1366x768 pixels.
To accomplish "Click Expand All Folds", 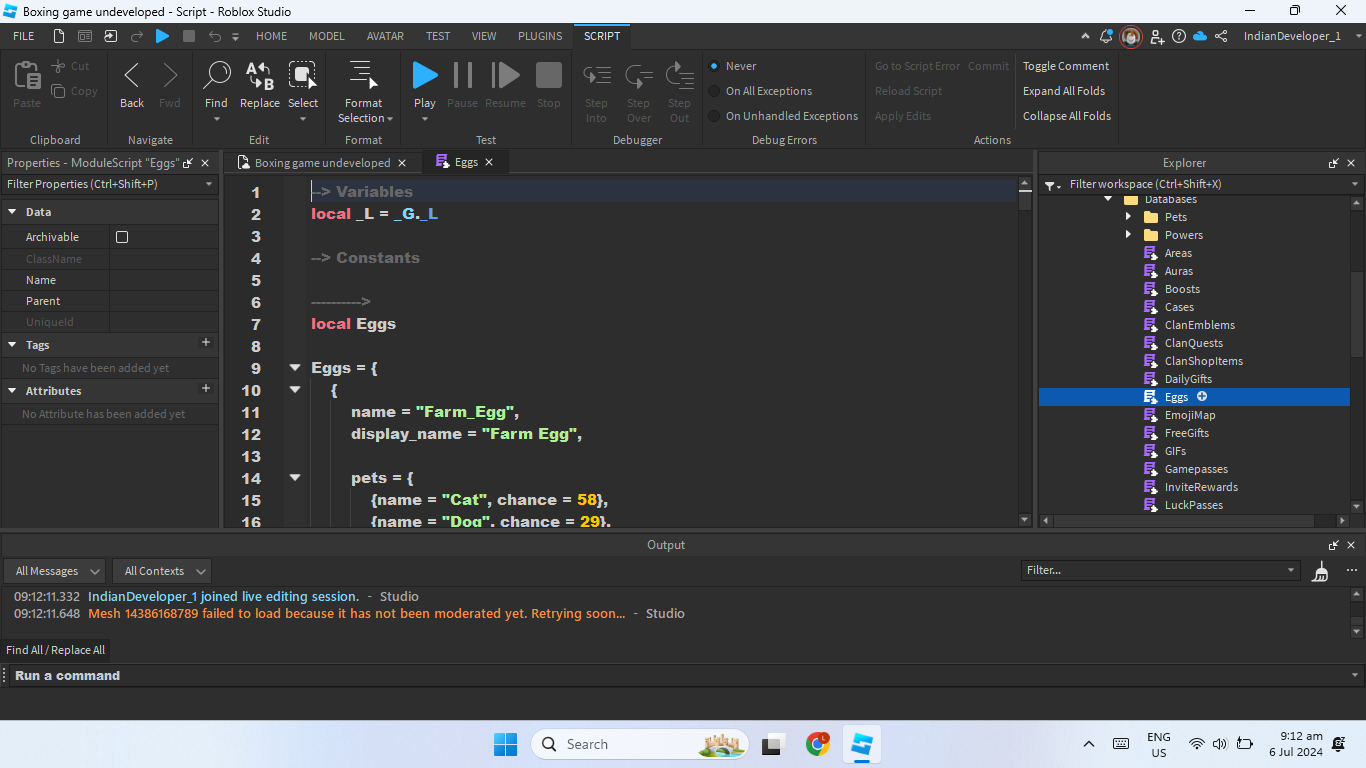I will [1064, 91].
